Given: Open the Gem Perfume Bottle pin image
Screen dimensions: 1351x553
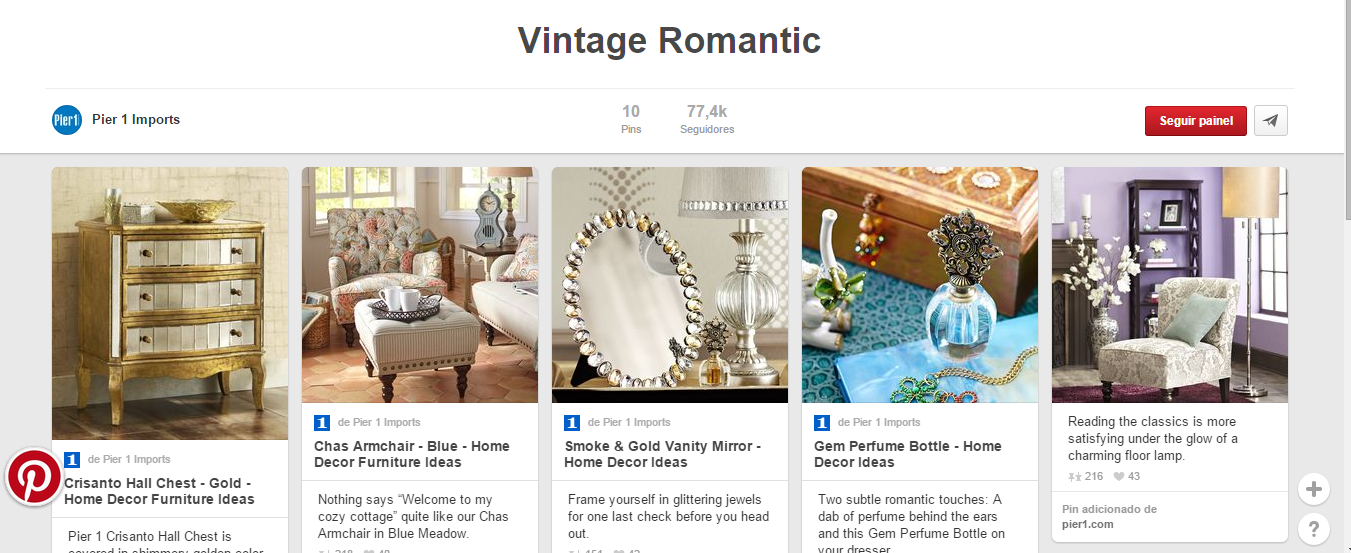Looking at the screenshot, I should click(920, 285).
